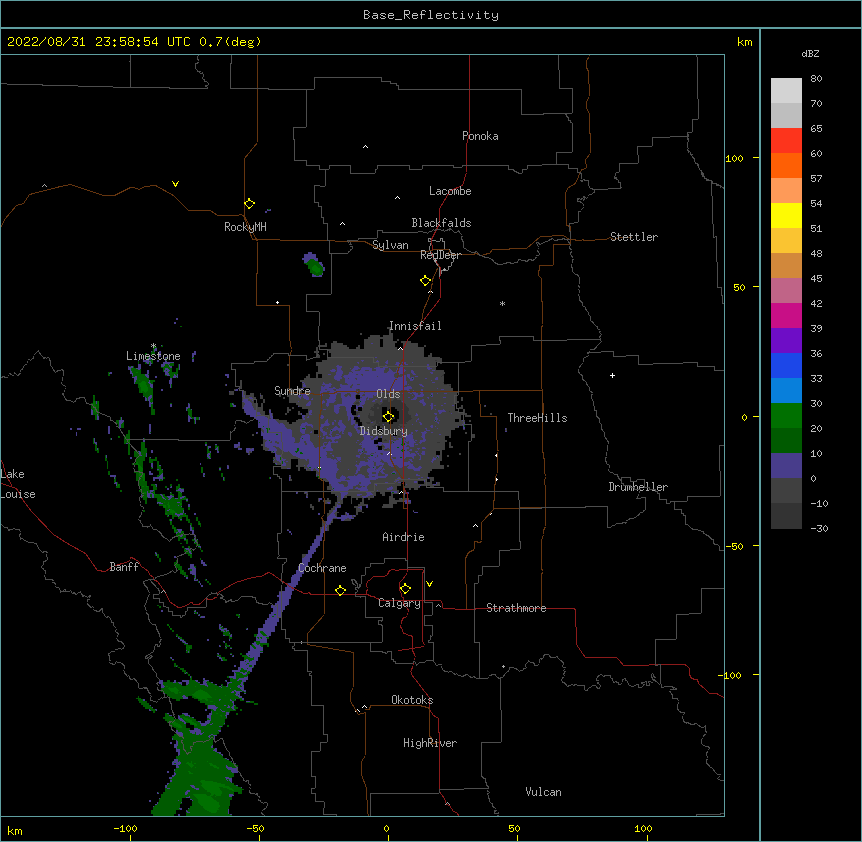The height and width of the screenshot is (842, 862).
Task: Click the green echo patch southwest of Sylvan
Action: point(314,265)
